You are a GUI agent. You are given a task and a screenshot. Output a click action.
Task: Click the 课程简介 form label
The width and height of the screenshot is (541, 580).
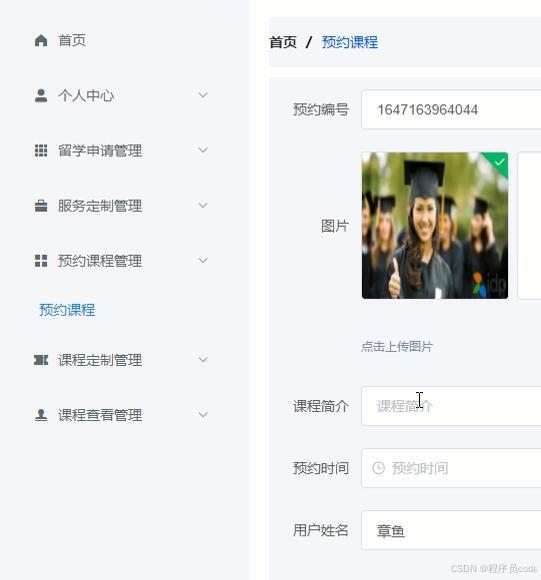321,406
